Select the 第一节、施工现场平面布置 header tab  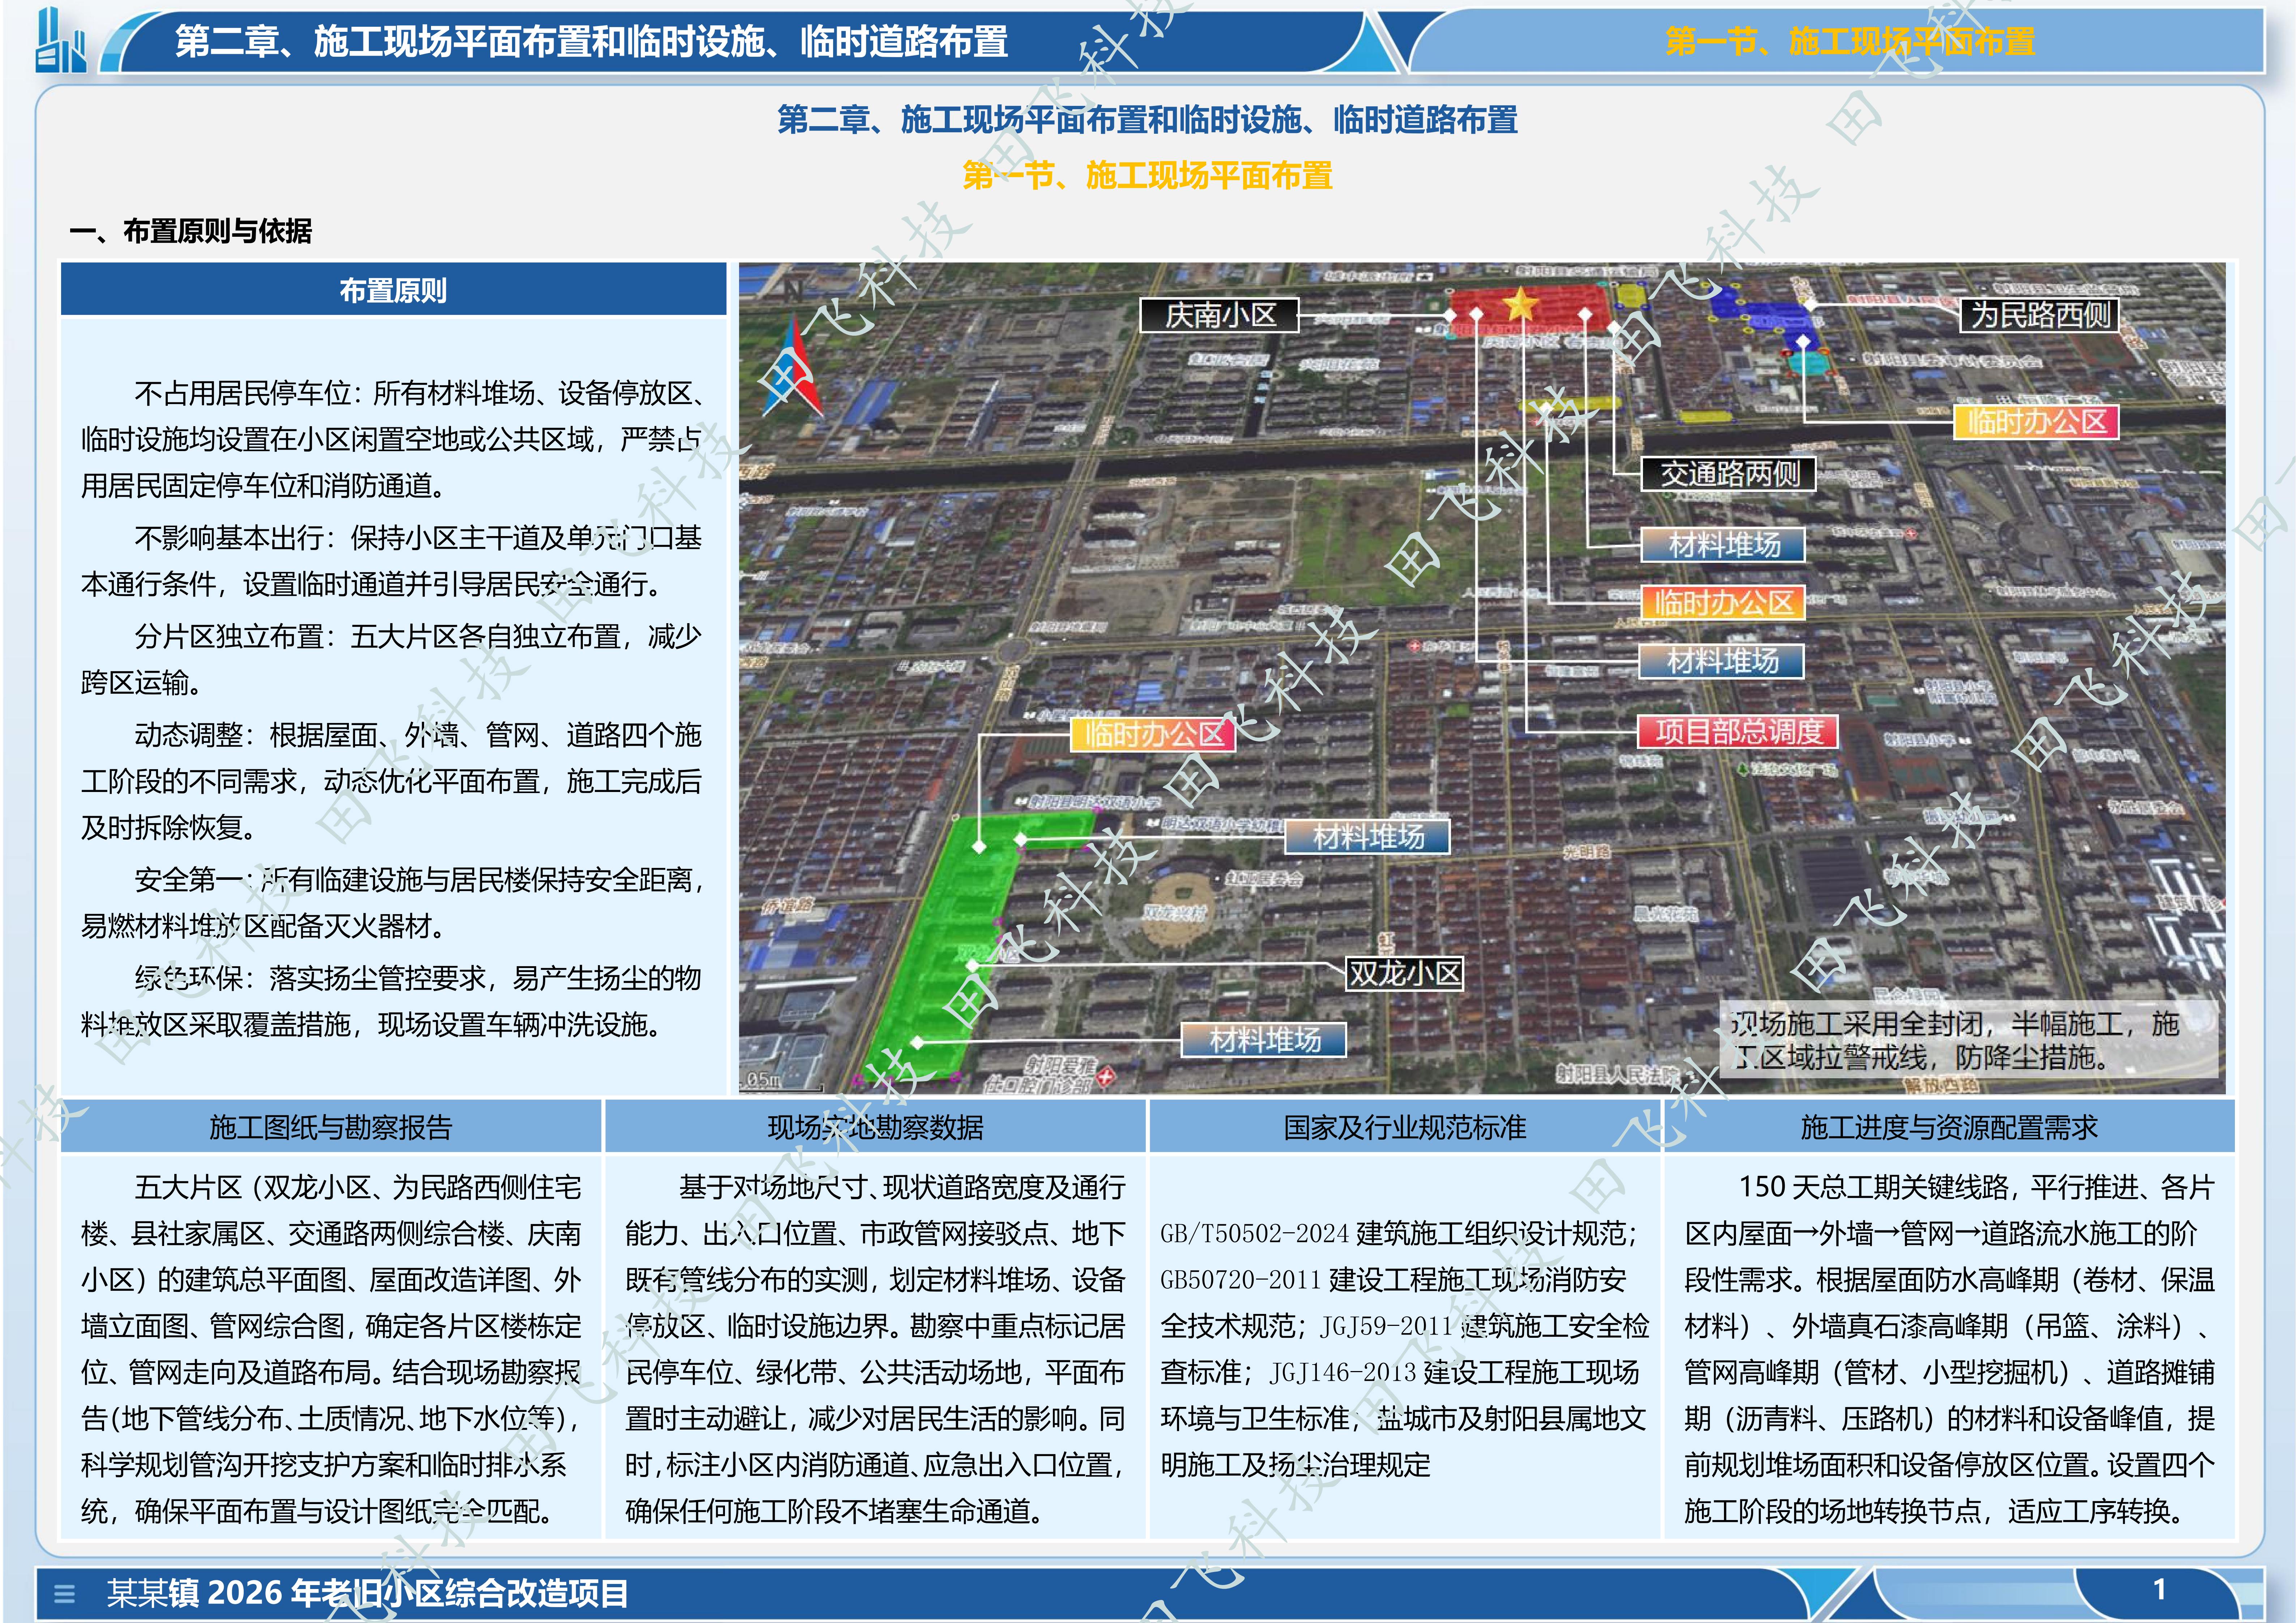click(1850, 42)
